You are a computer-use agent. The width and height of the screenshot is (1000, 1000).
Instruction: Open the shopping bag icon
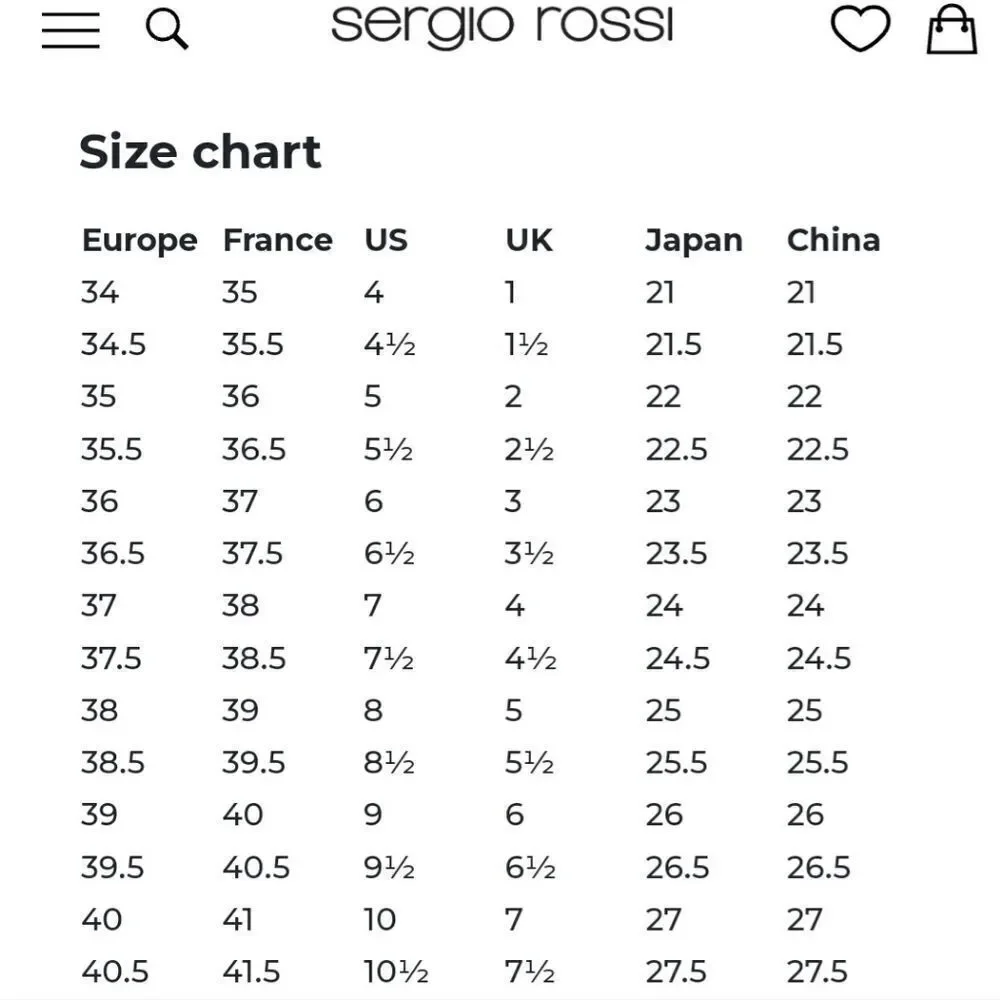[952, 29]
